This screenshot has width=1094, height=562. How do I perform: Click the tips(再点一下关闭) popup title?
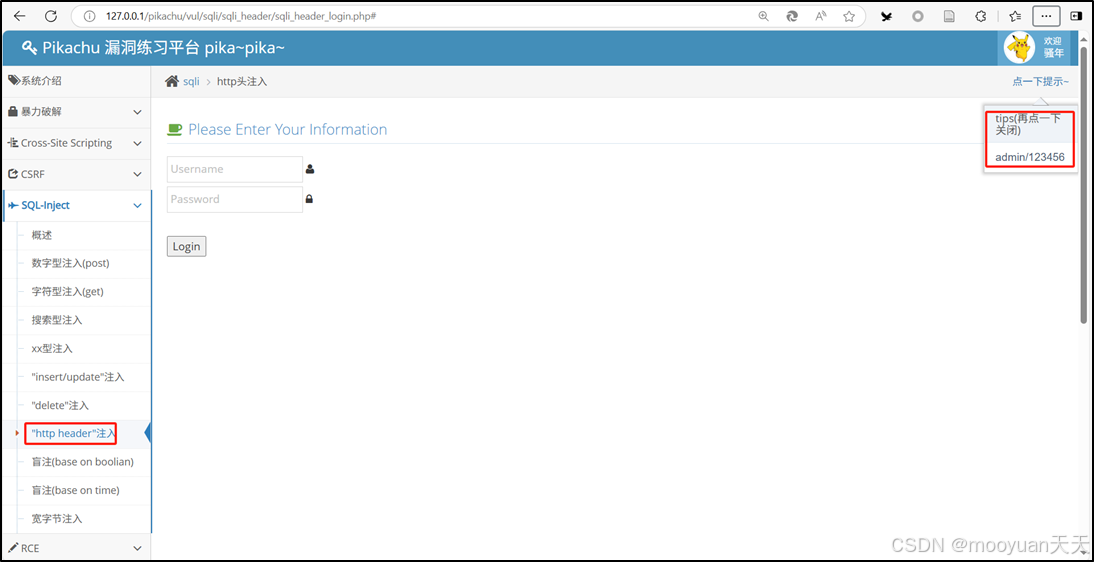(1029, 124)
